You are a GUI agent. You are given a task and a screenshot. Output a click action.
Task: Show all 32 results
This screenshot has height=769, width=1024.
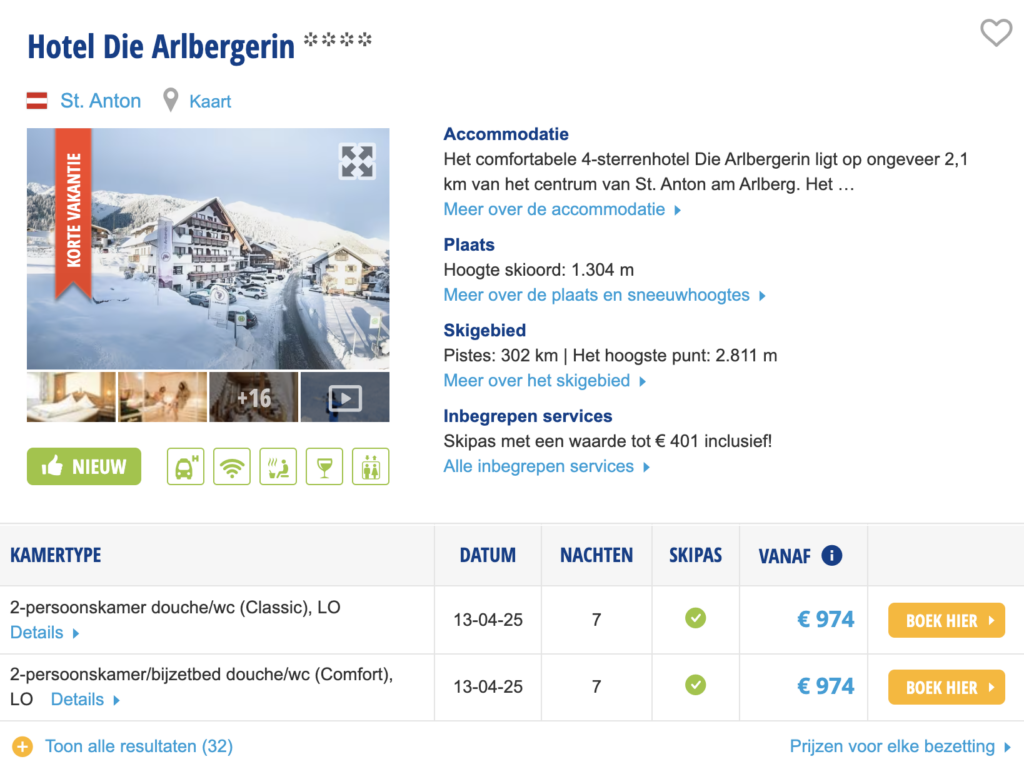(x=138, y=746)
